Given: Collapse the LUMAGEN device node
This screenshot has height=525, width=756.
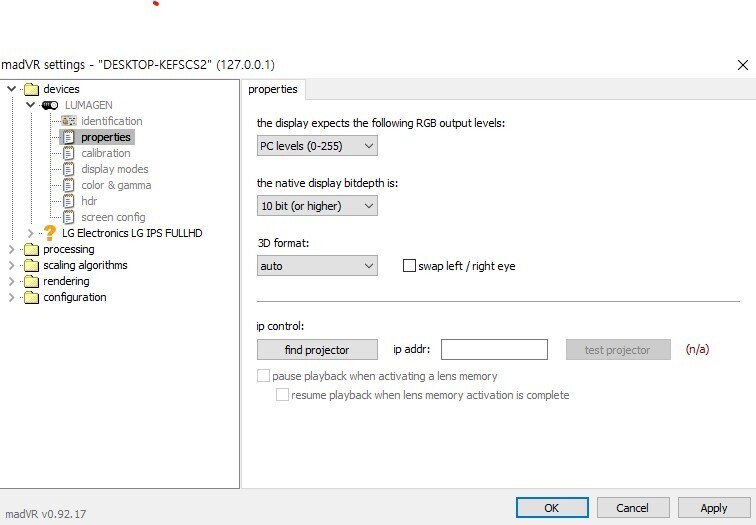Looking at the screenshot, I should point(30,105).
